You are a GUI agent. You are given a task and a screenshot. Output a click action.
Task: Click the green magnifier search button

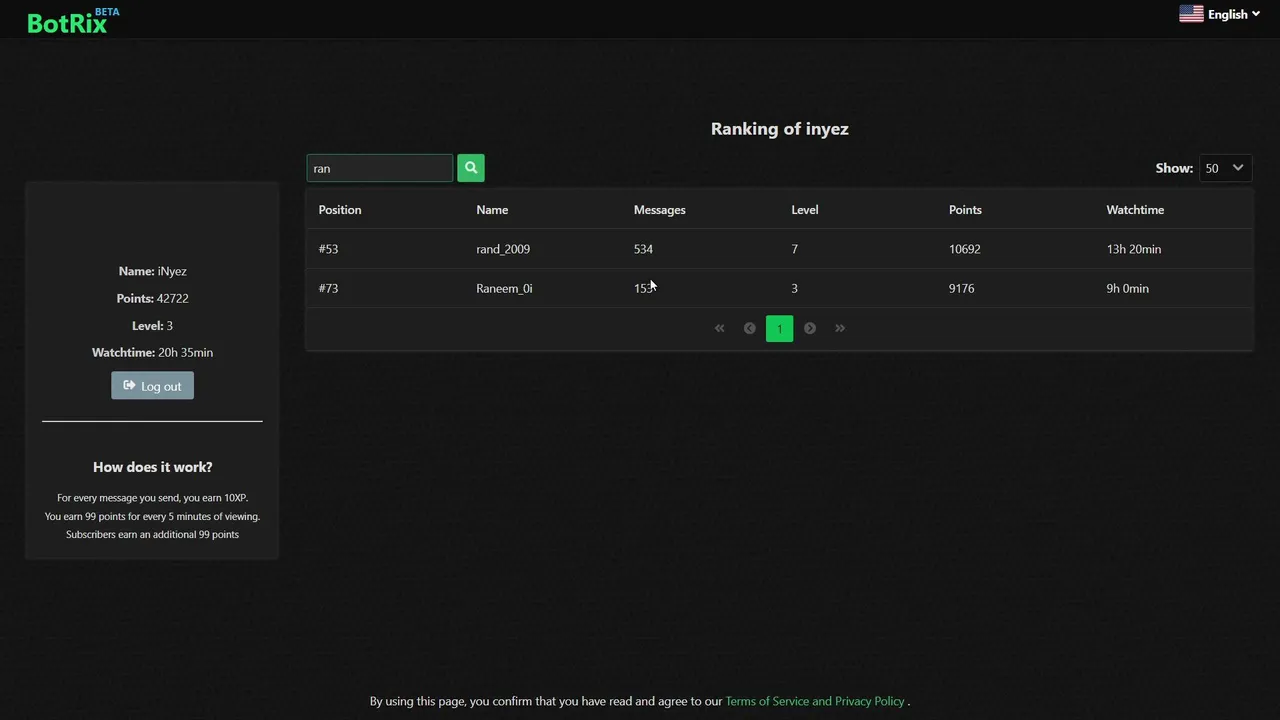(471, 168)
